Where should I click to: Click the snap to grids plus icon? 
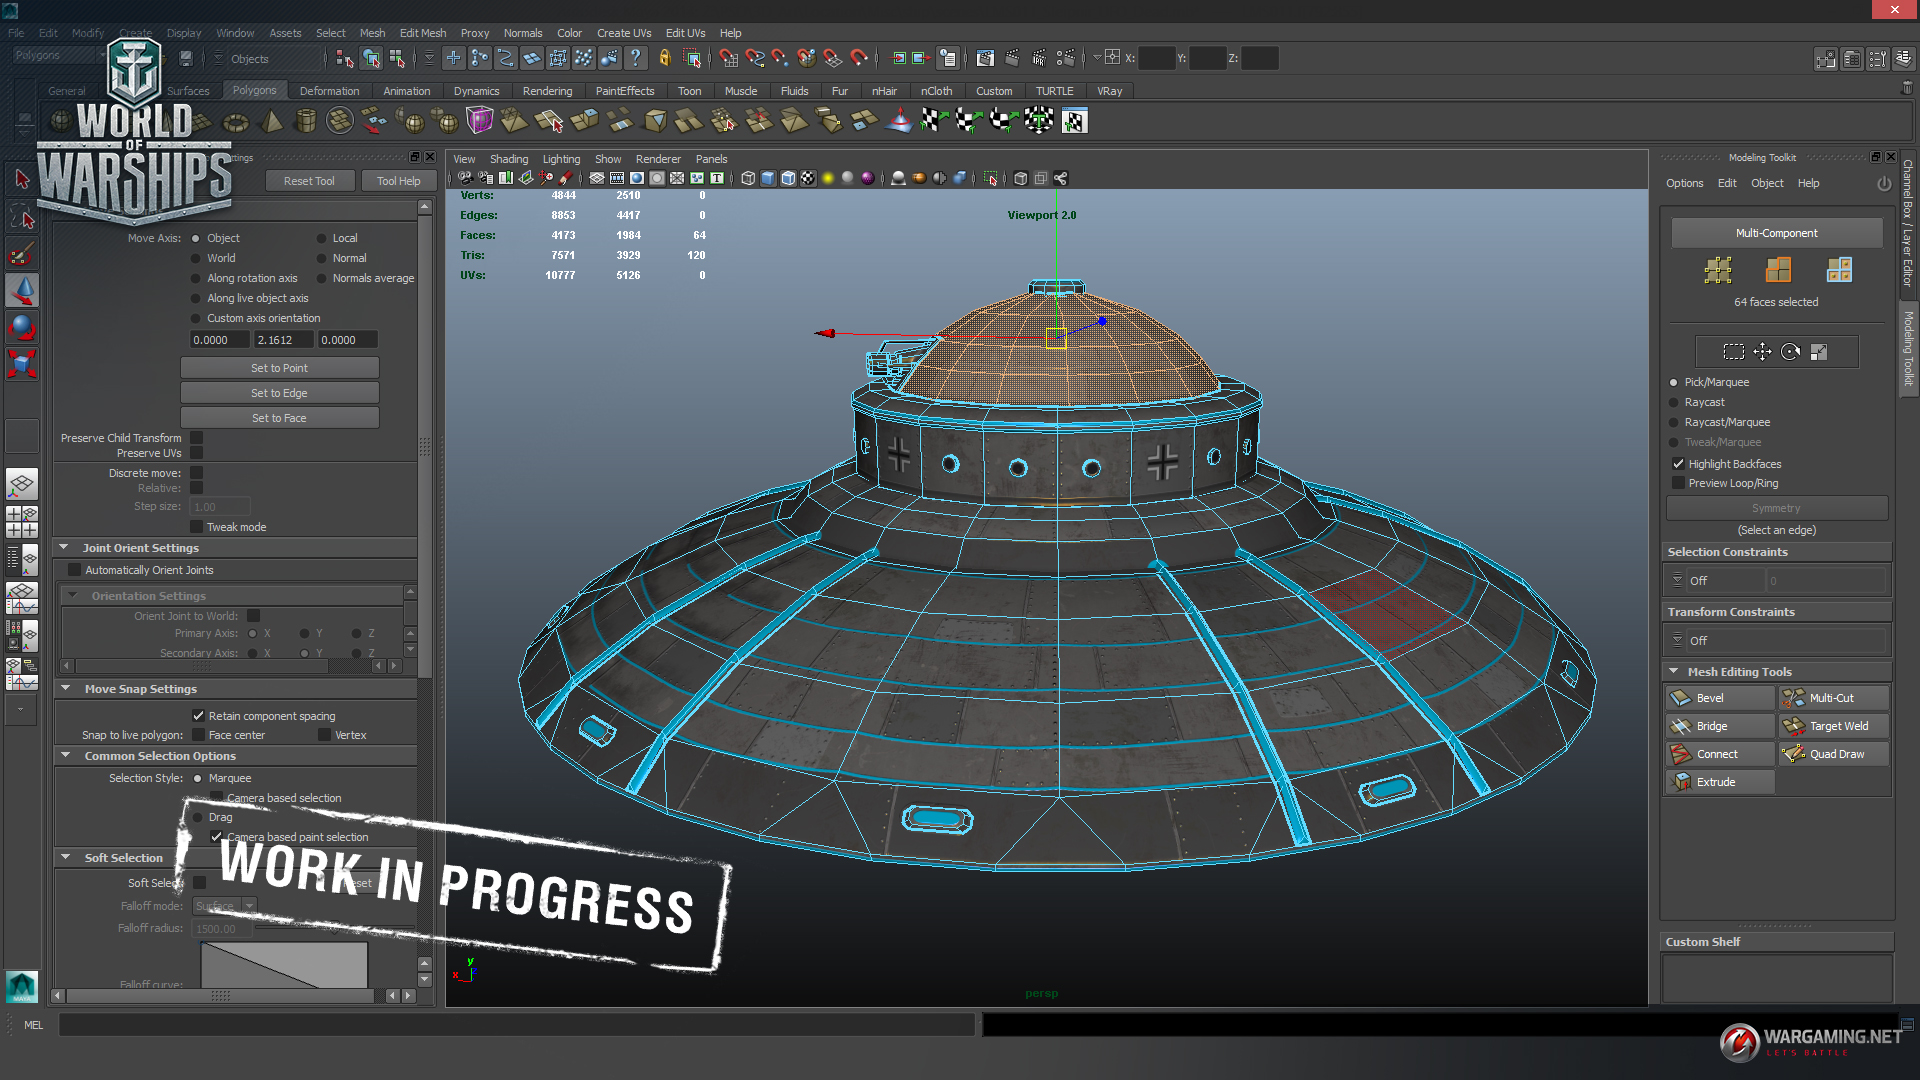[x=453, y=58]
